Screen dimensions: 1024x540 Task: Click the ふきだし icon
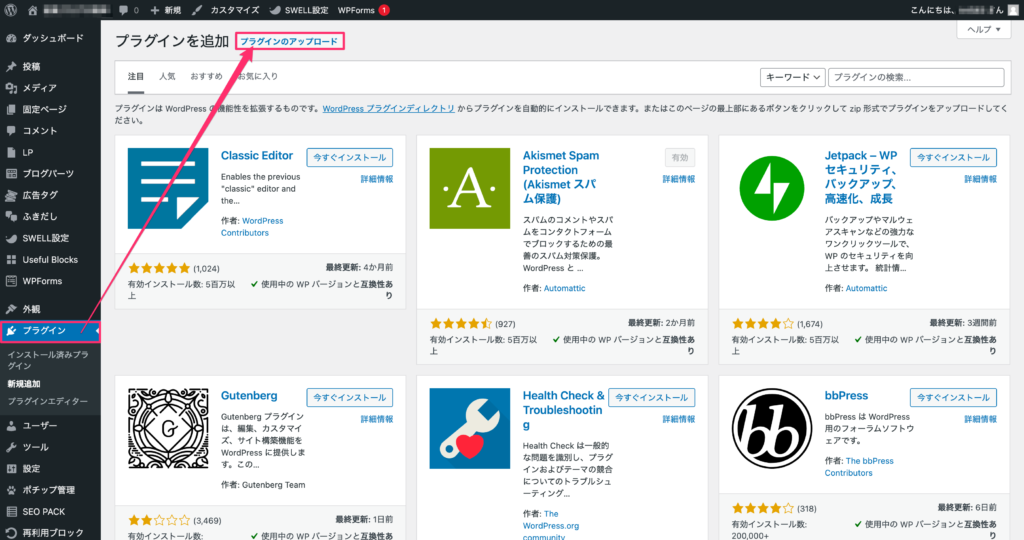pos(11,217)
